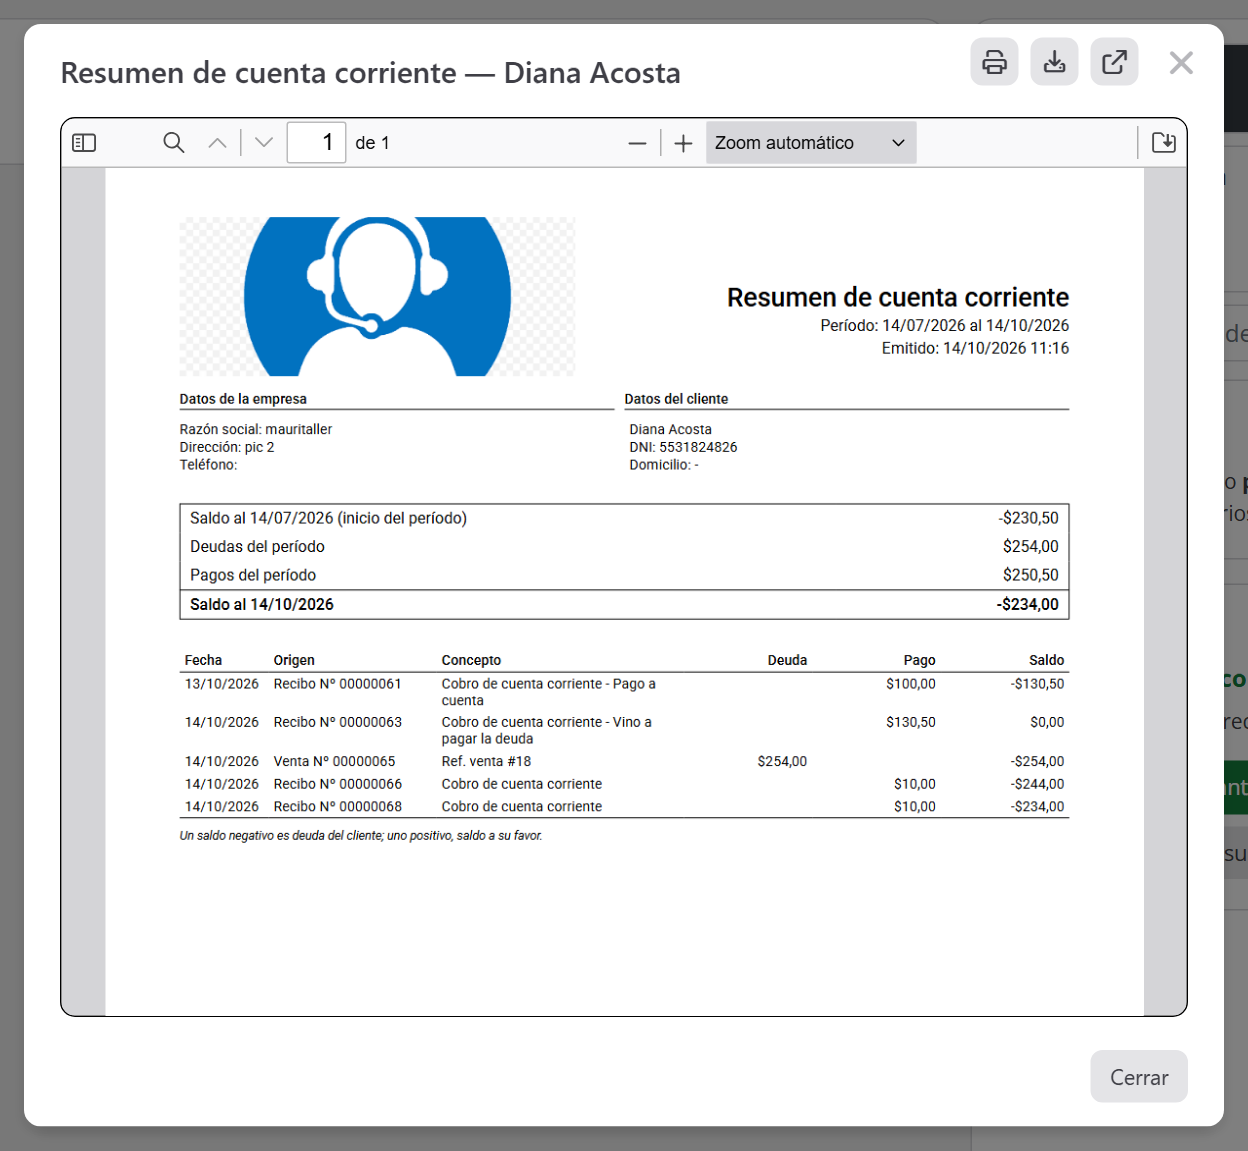Select 'Dirección: pic 2' text

(x=227, y=447)
